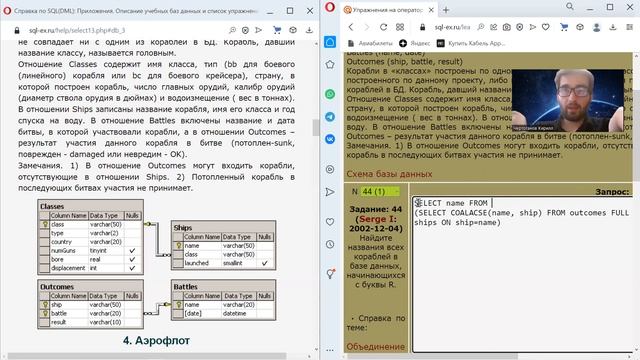This screenshot has width=640, height=360.
Task: Open My Flow arrow in sidebar
Action: pyautogui.click(x=330, y=192)
